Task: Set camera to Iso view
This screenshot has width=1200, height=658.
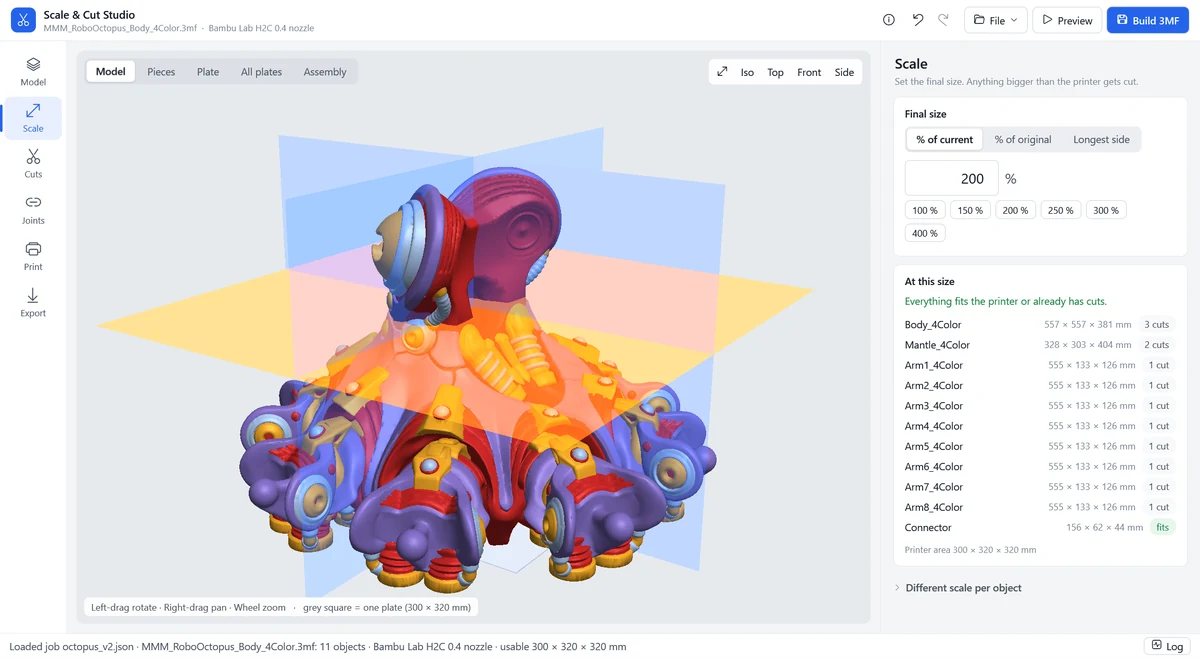Action: [747, 72]
